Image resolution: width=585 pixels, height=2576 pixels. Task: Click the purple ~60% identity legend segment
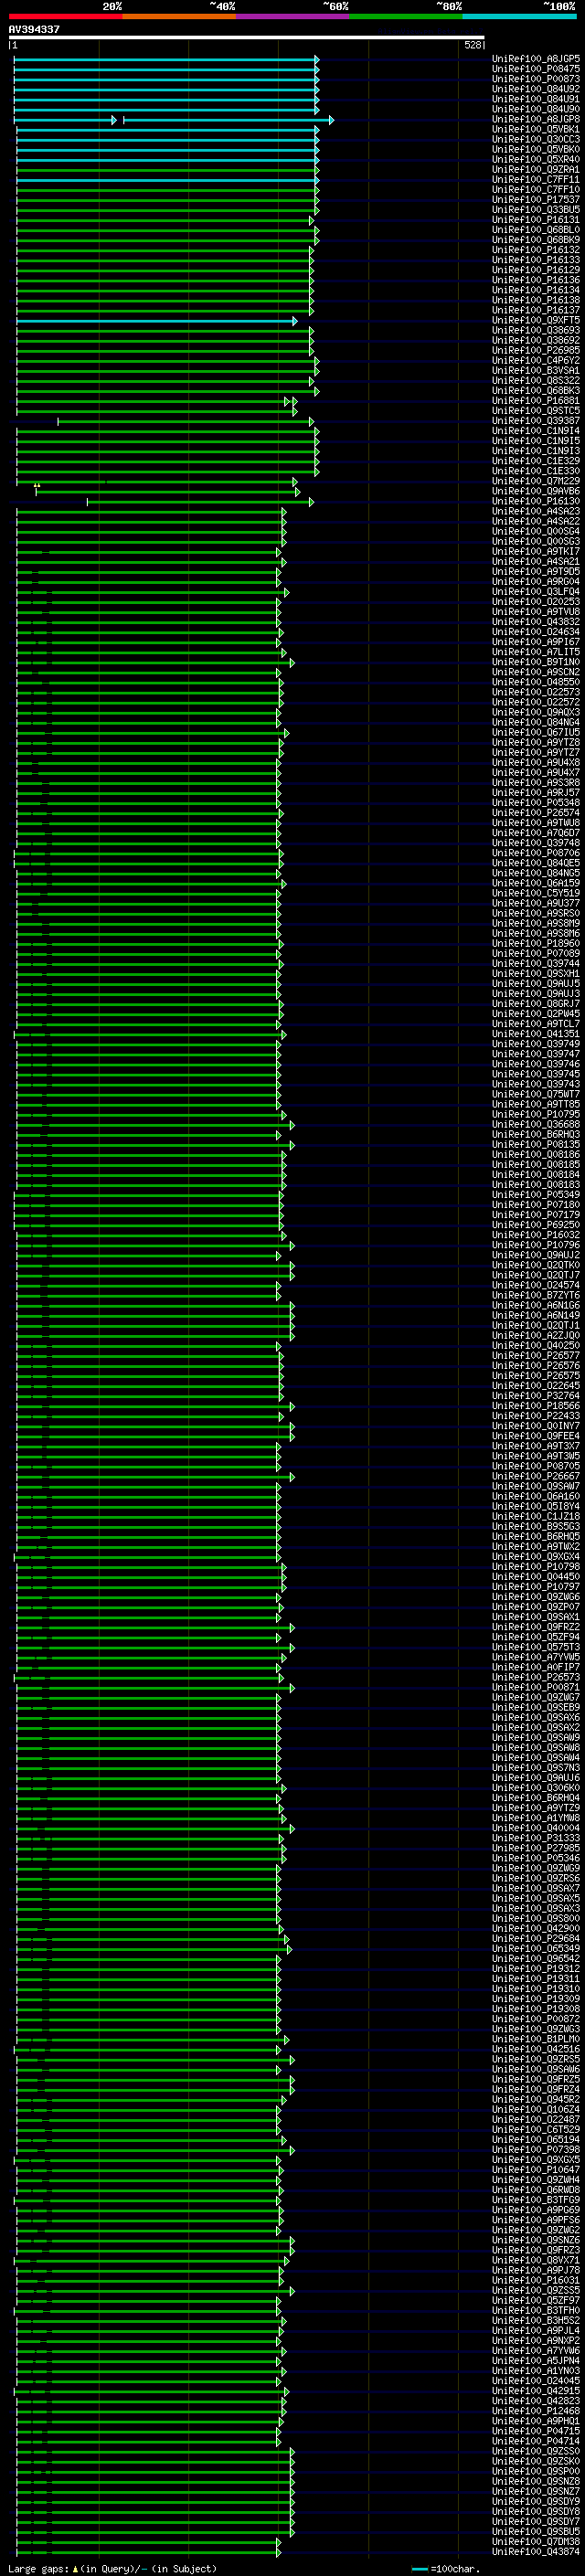(x=292, y=16)
